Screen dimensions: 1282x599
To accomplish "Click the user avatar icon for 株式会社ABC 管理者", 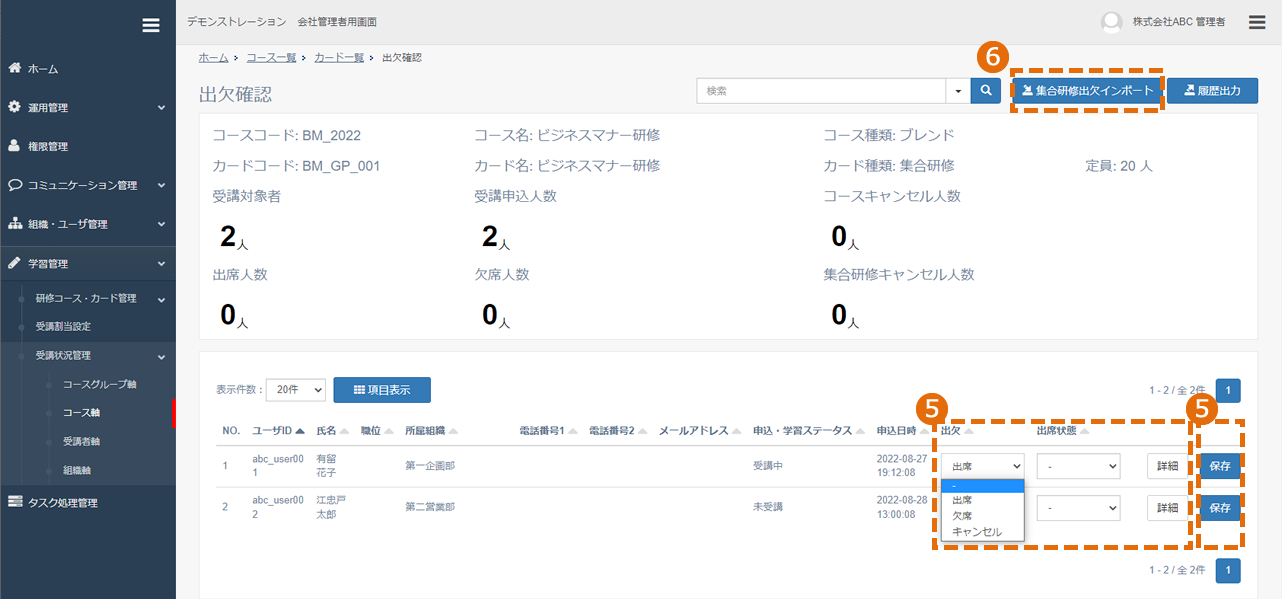I will click(x=1111, y=22).
